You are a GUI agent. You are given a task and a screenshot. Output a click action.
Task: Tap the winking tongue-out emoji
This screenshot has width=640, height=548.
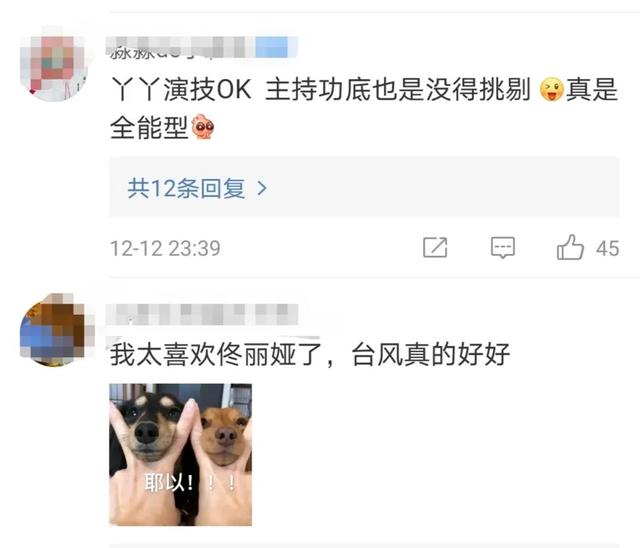click(x=551, y=90)
